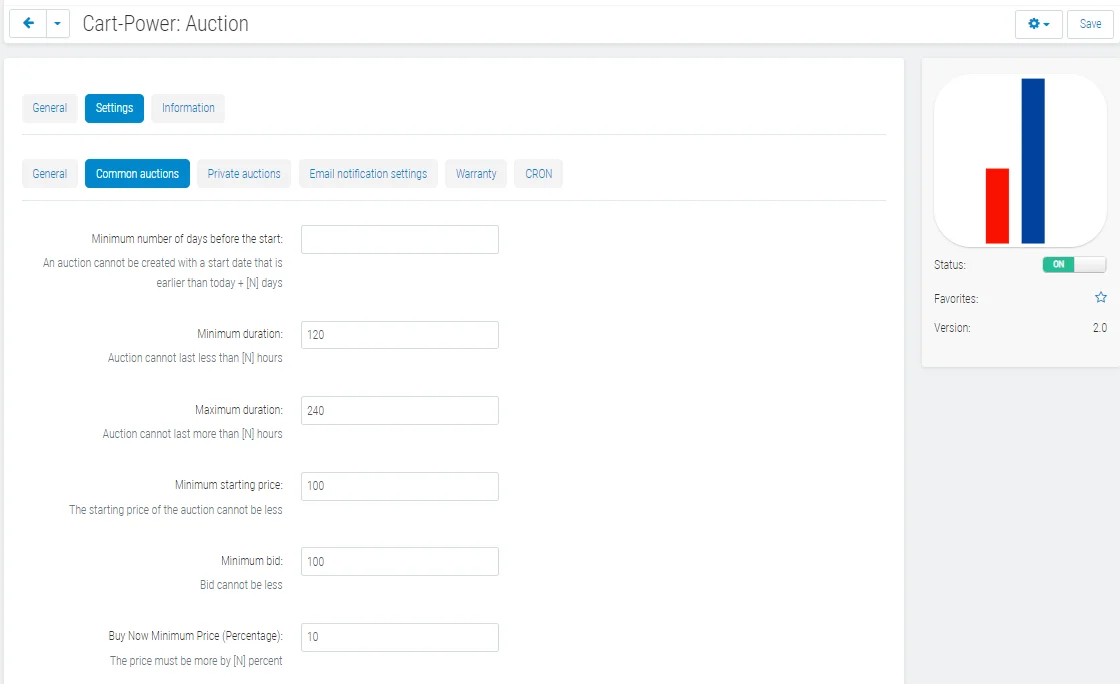Click the Maximum duration label
This screenshot has width=1120, height=684.
239,410
